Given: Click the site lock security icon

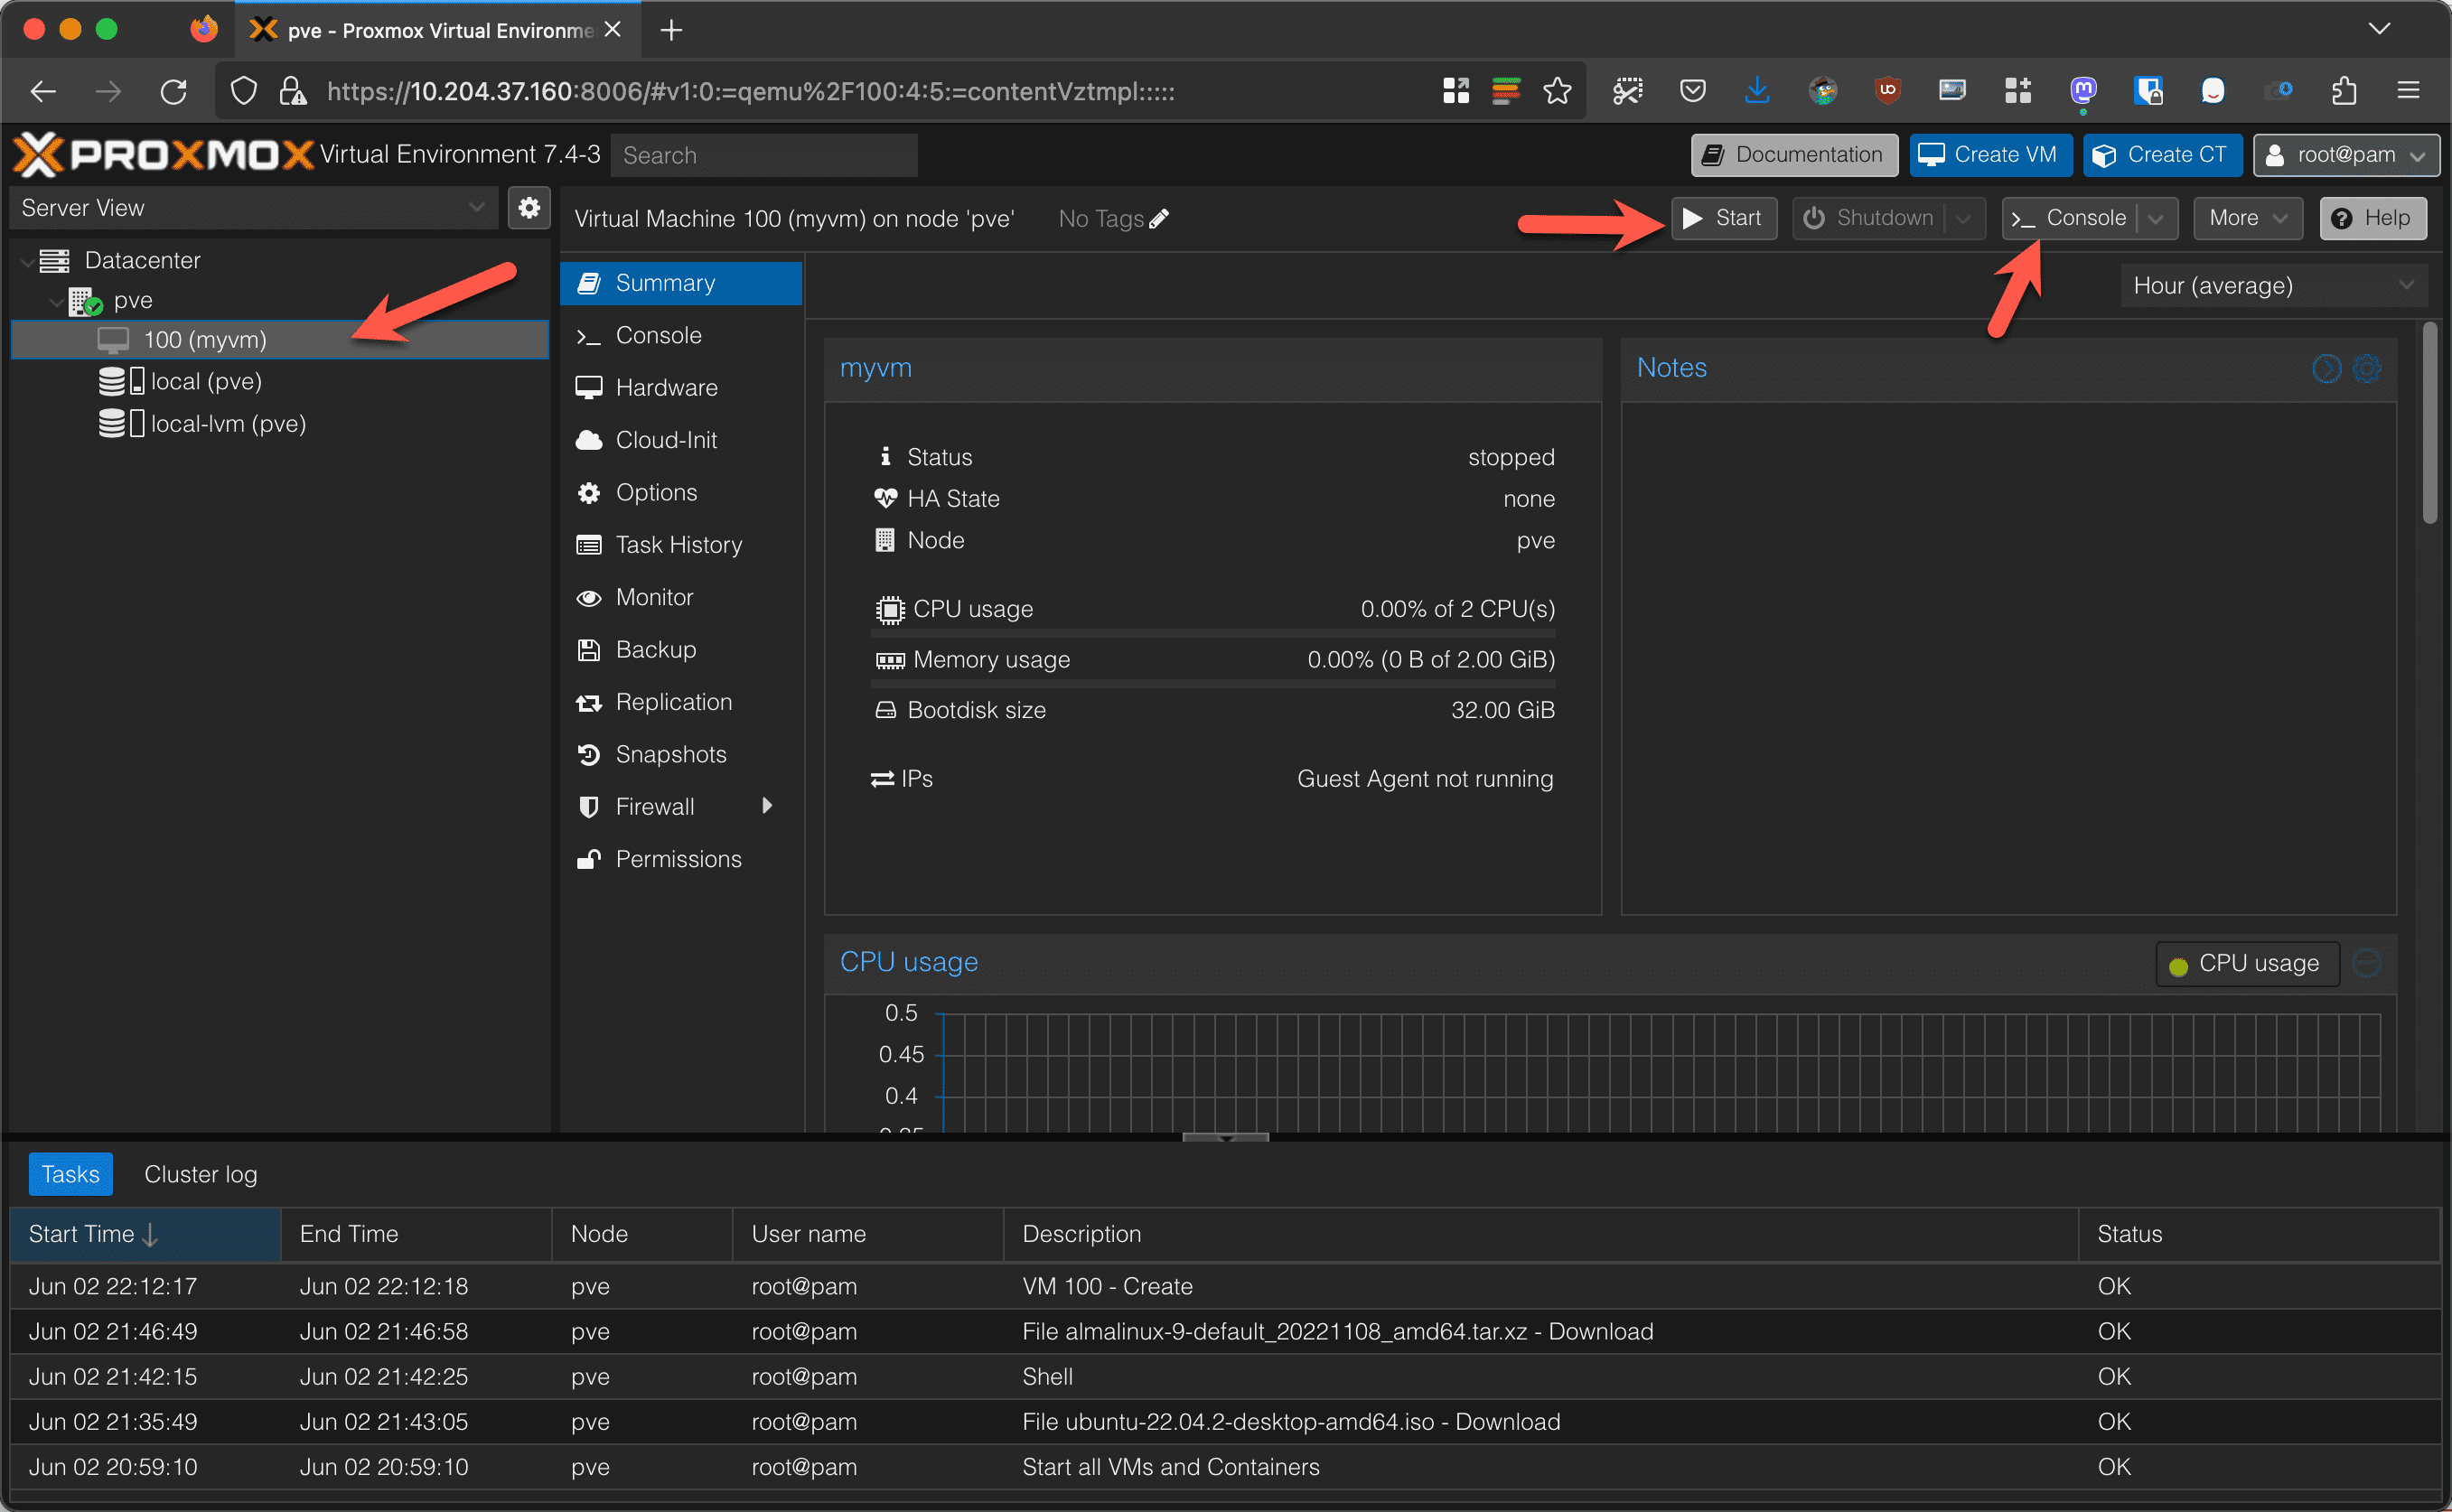Looking at the screenshot, I should 292,91.
